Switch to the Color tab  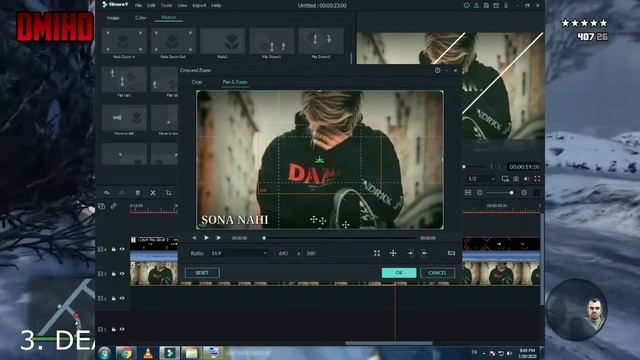[140, 18]
